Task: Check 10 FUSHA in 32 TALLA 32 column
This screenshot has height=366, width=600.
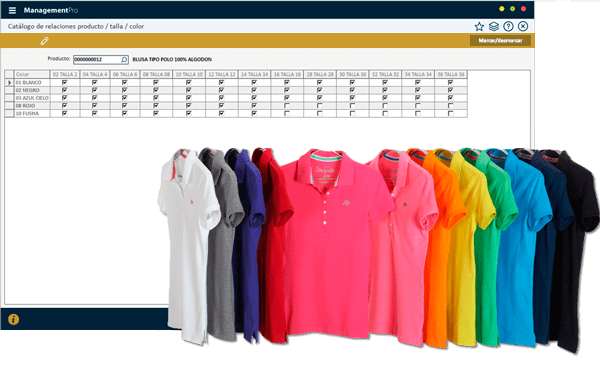Action: point(385,113)
